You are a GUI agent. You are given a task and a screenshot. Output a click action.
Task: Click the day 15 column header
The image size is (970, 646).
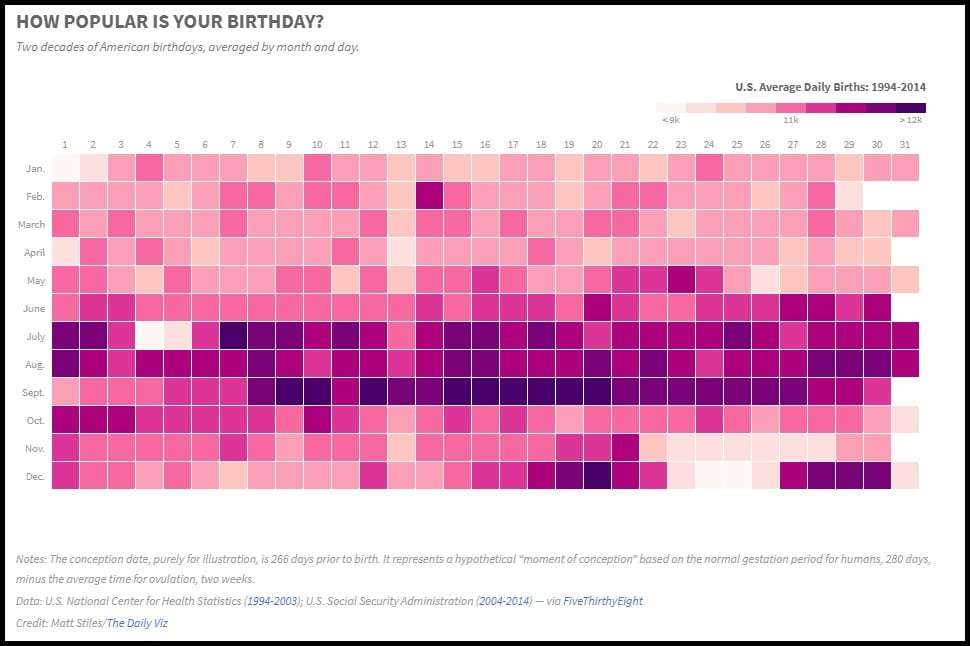tap(457, 143)
